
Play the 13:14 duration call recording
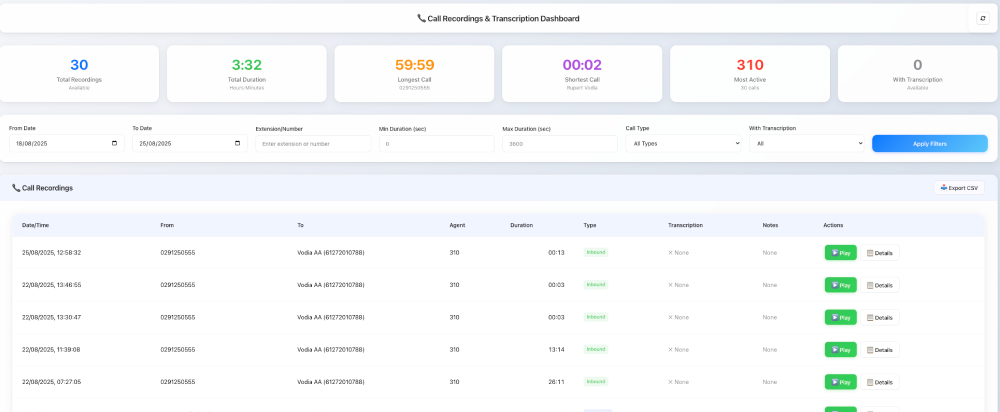tap(841, 349)
